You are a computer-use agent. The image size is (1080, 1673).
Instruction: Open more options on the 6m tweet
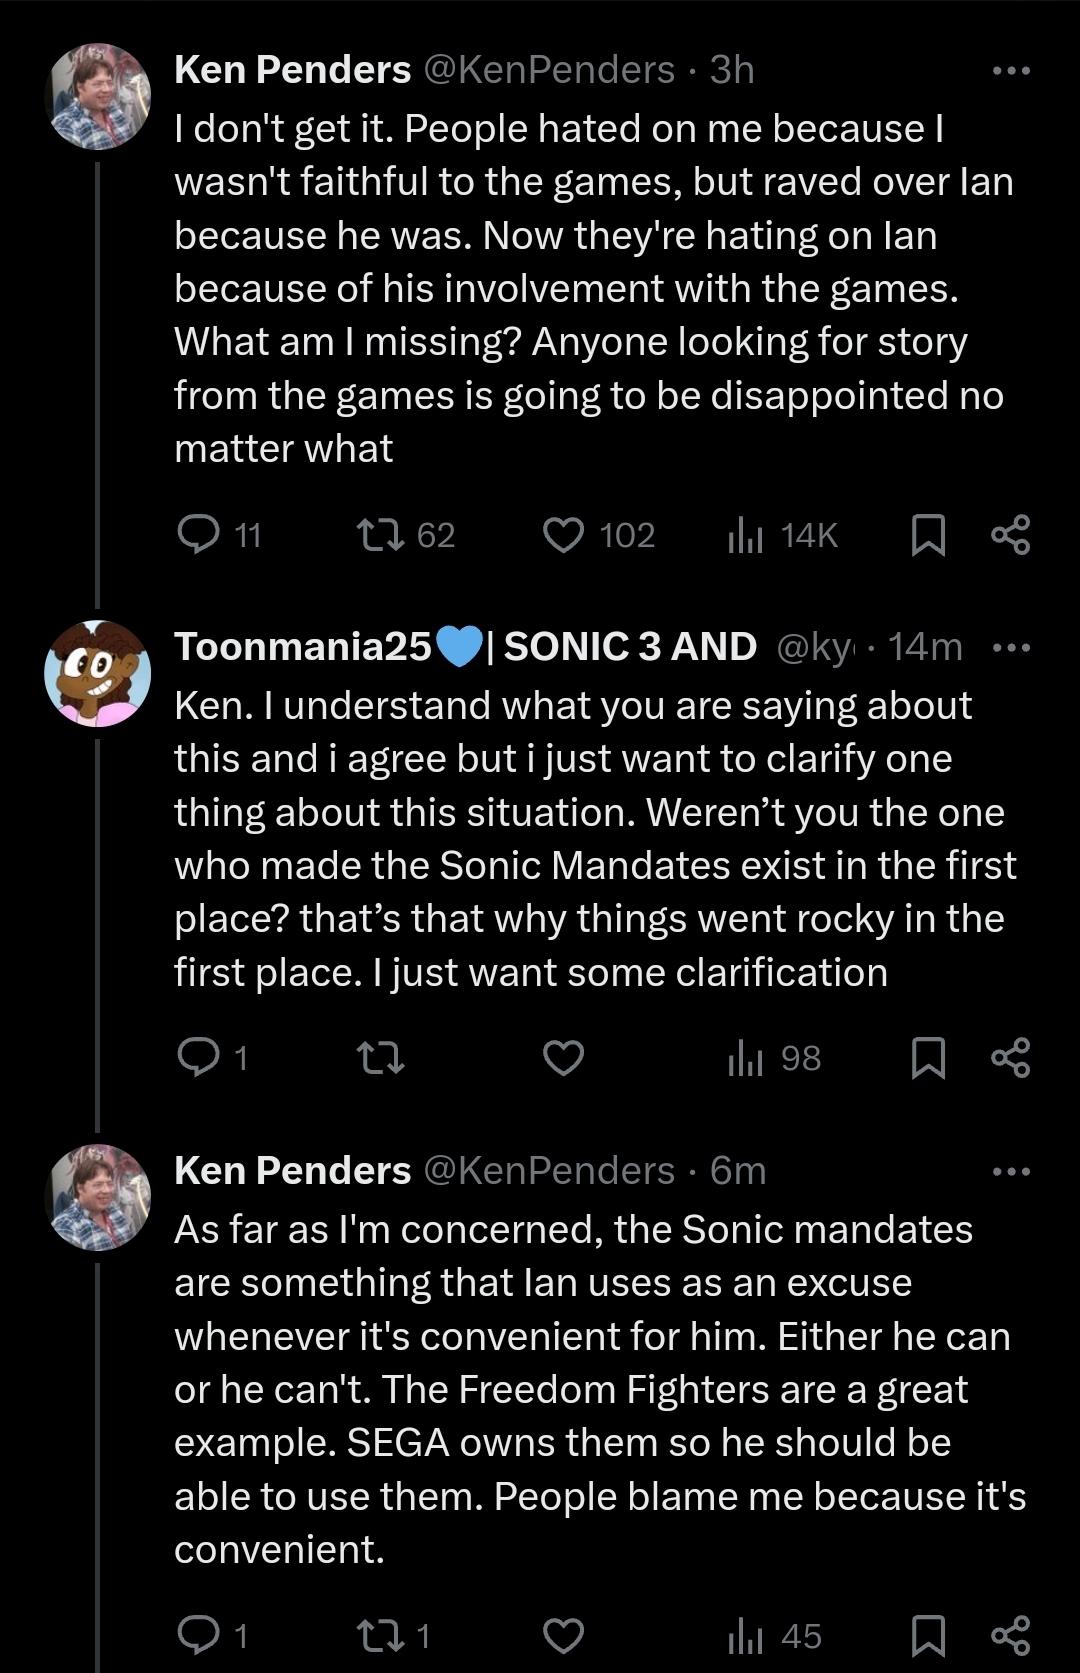pyautogui.click(x=1010, y=1171)
